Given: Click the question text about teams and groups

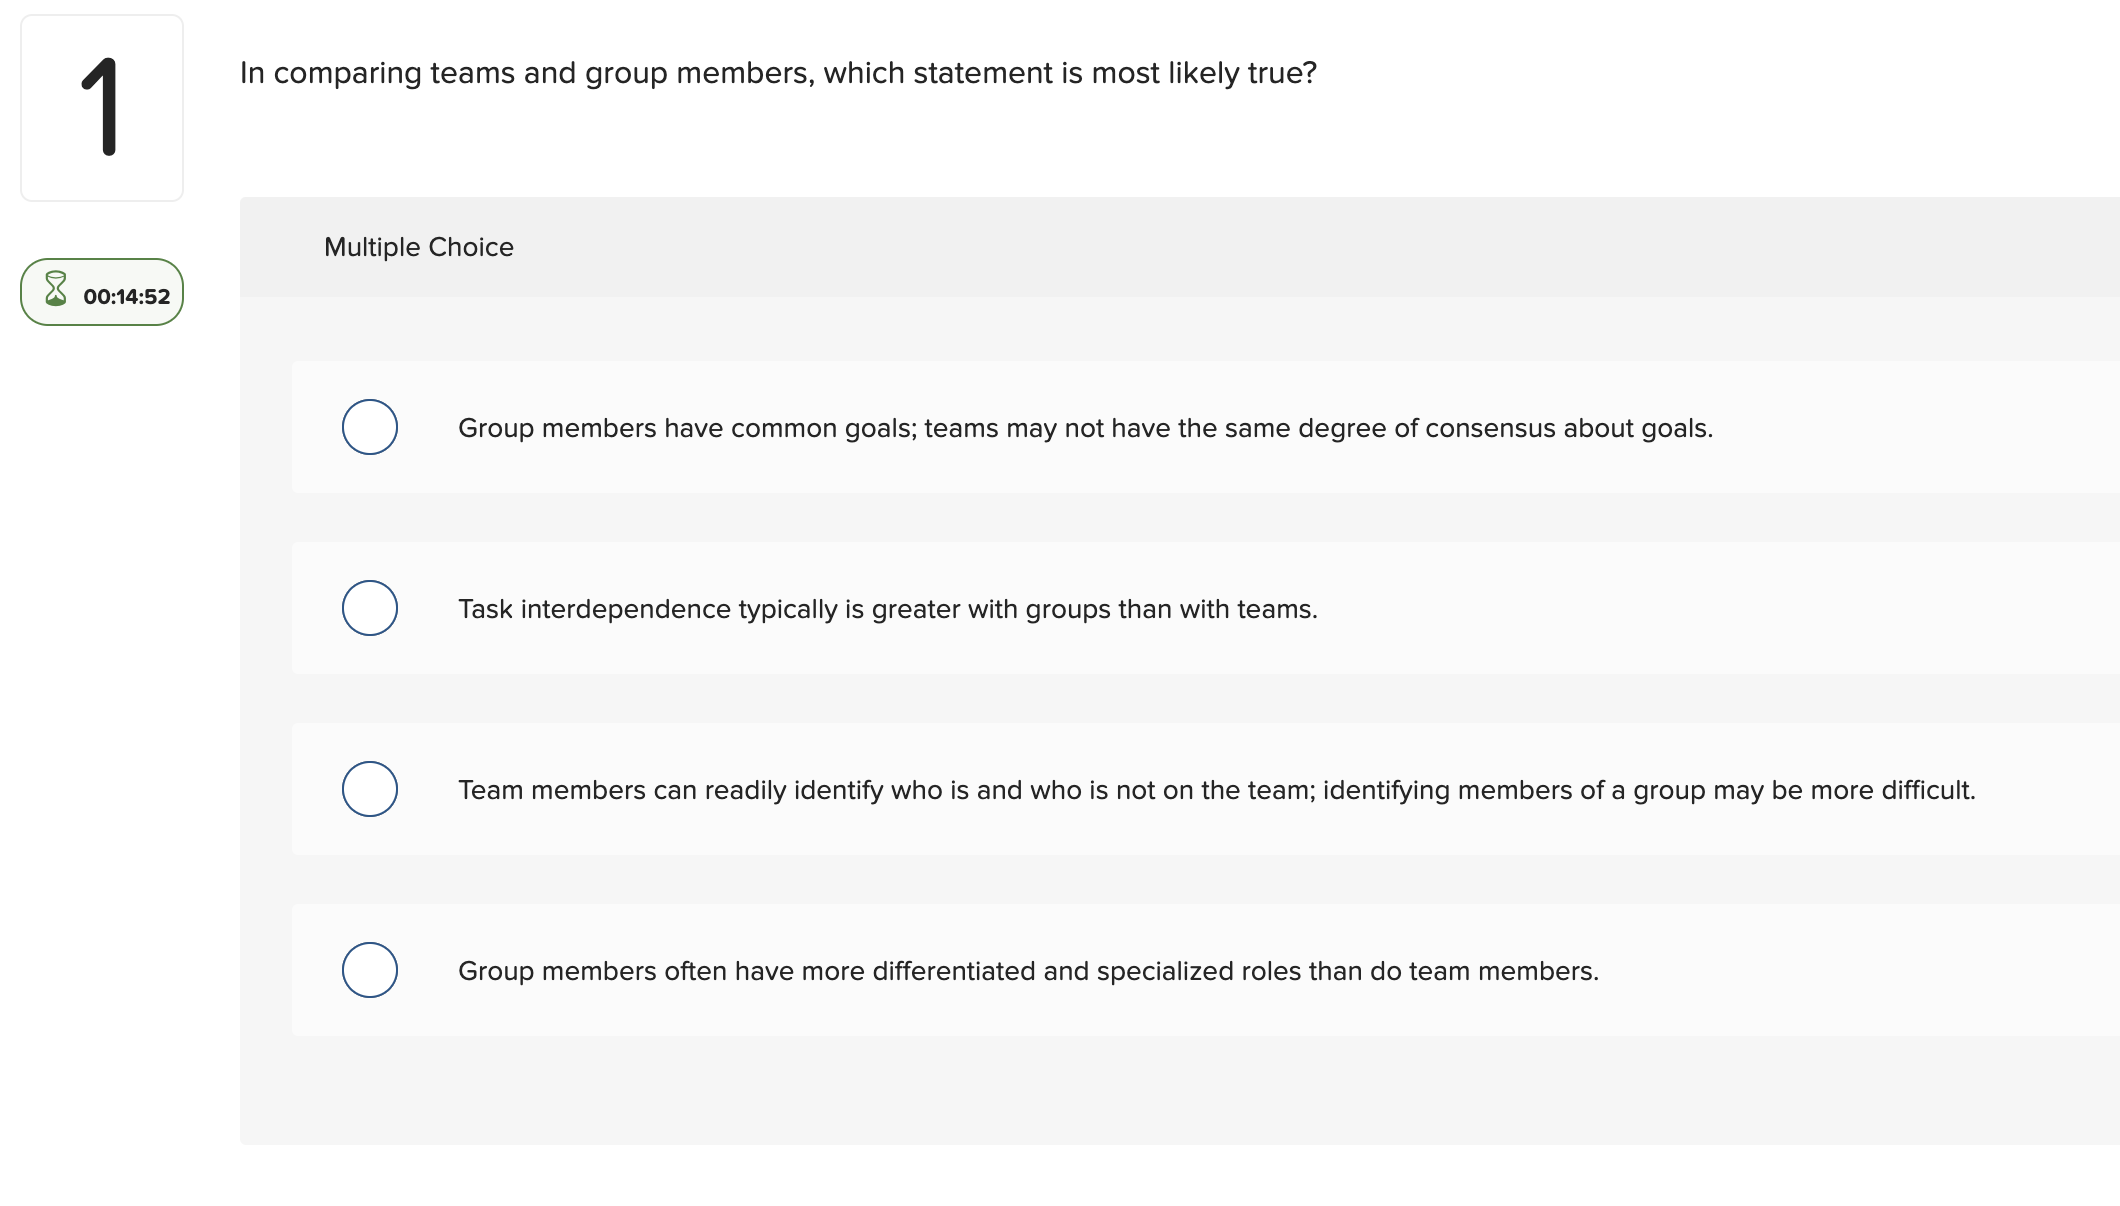Looking at the screenshot, I should point(778,71).
